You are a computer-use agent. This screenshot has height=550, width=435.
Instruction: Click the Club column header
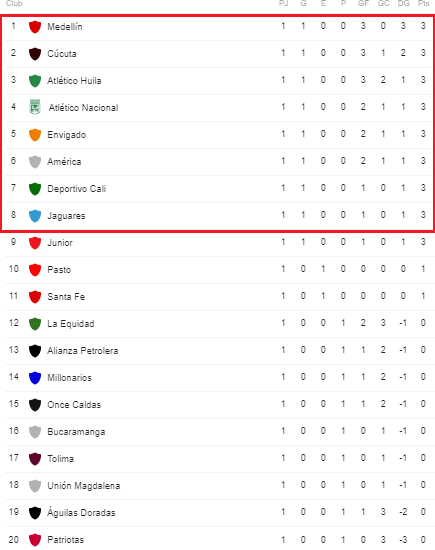[14, 4]
